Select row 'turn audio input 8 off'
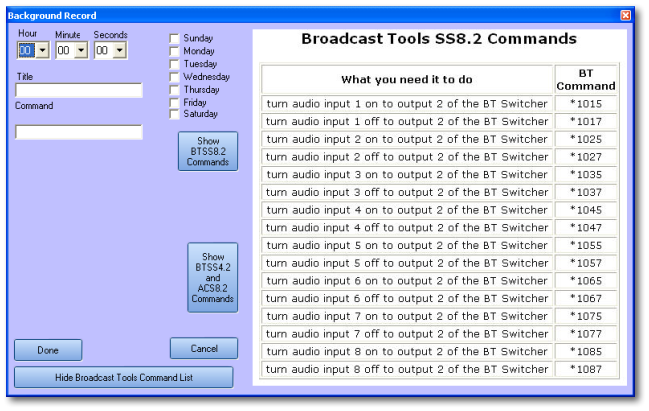The image size is (649, 411). pos(407,369)
